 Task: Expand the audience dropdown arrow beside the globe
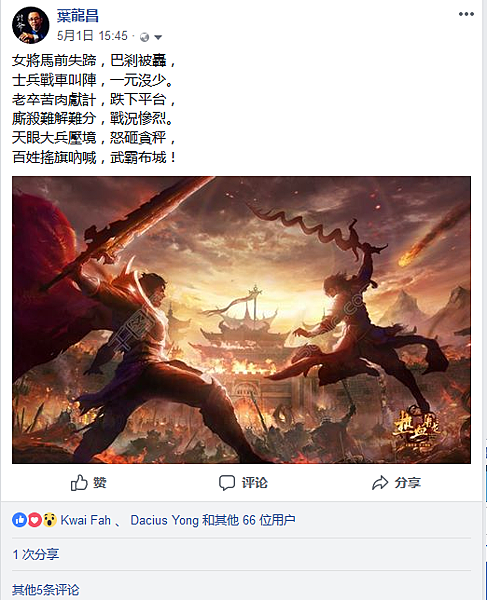(158, 37)
